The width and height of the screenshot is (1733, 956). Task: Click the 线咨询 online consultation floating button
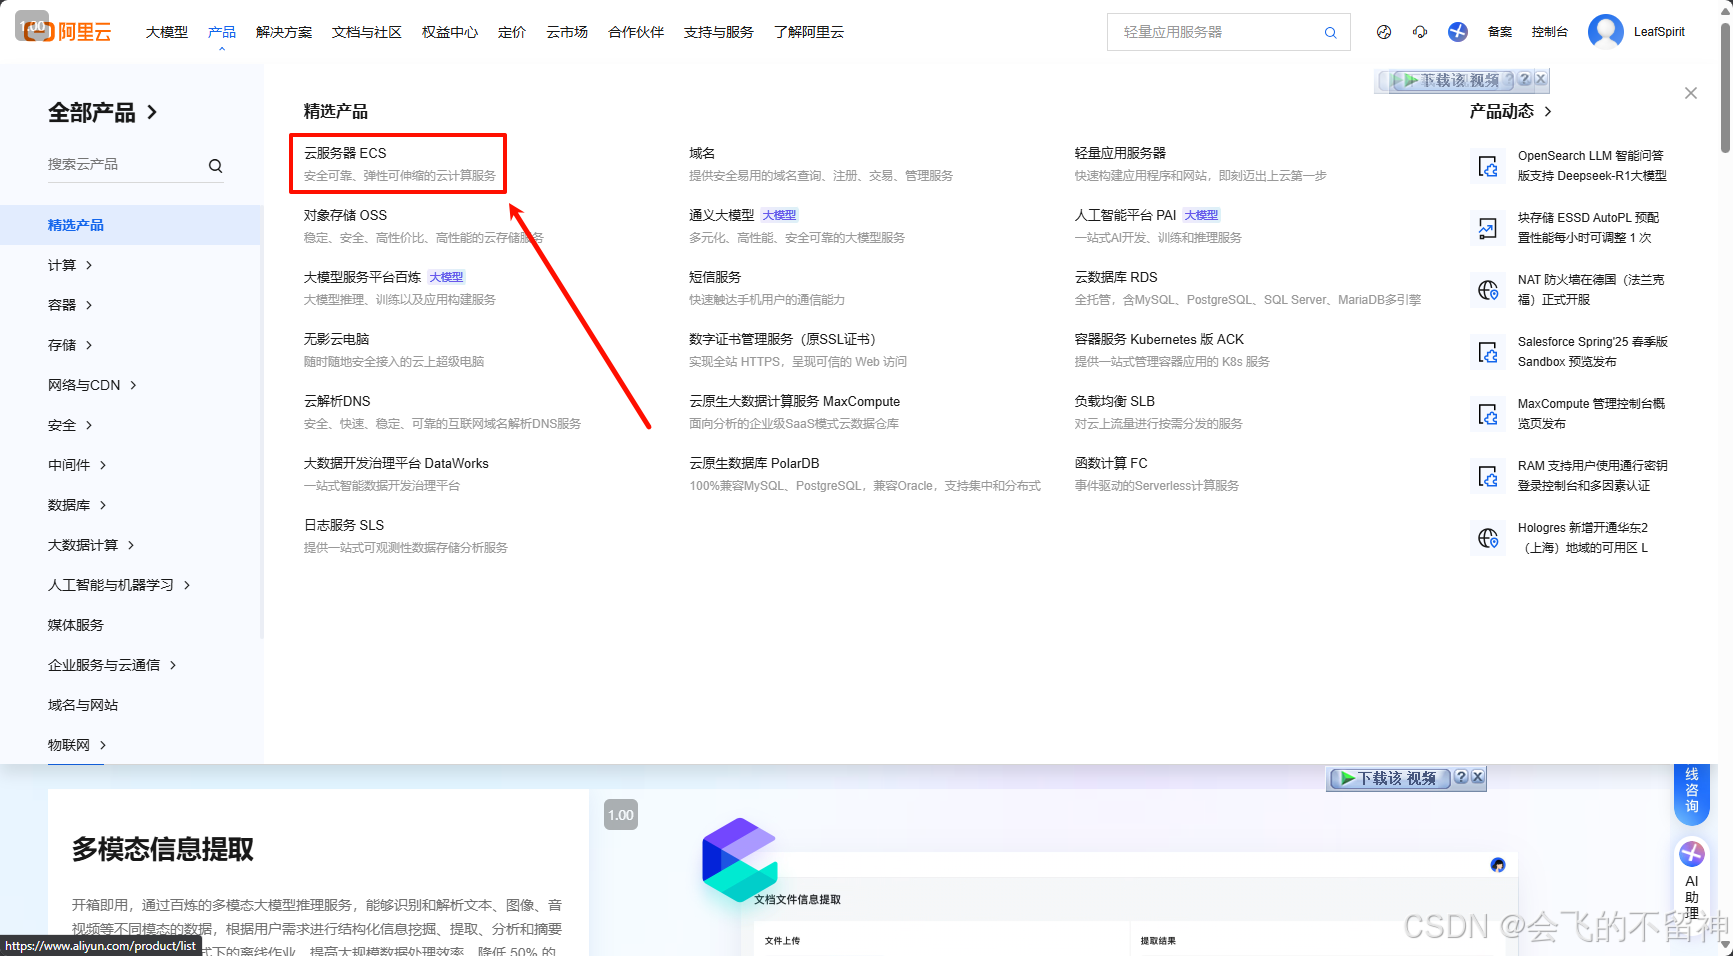(1692, 793)
